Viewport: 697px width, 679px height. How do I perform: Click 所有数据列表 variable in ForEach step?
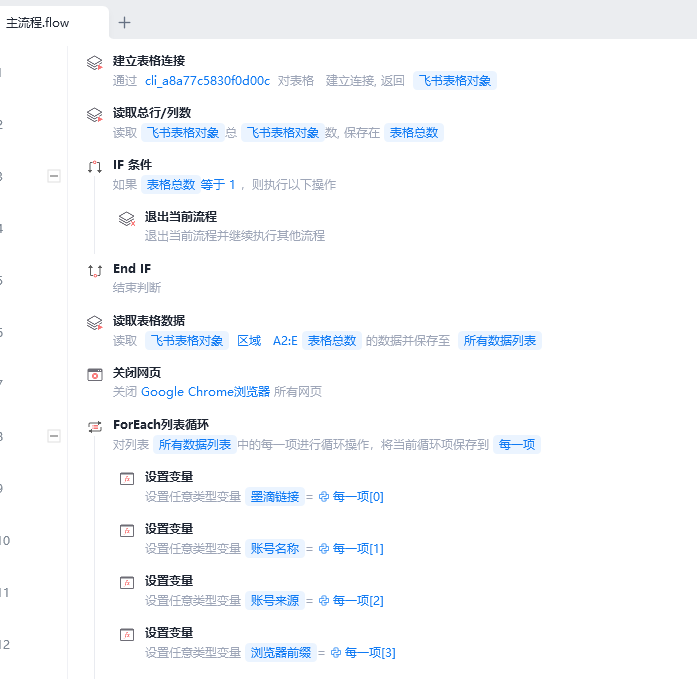(x=195, y=445)
